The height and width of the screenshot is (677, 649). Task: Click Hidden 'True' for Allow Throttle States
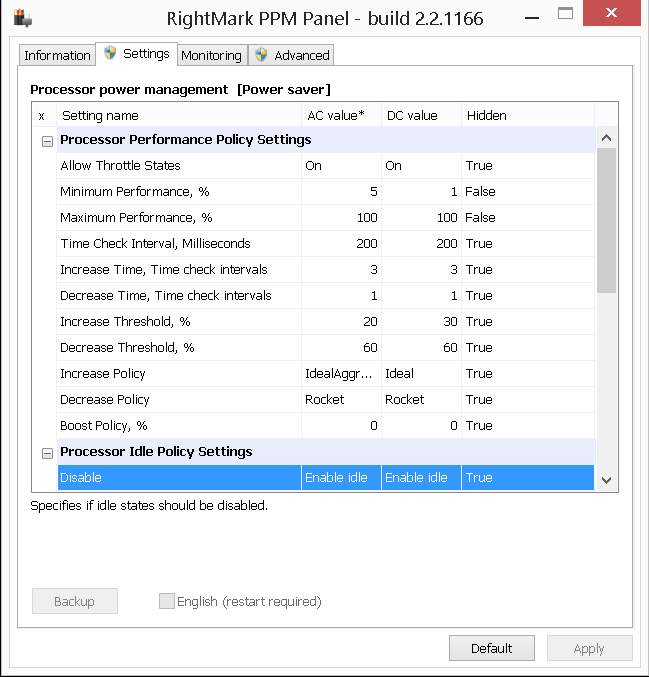[x=528, y=166]
